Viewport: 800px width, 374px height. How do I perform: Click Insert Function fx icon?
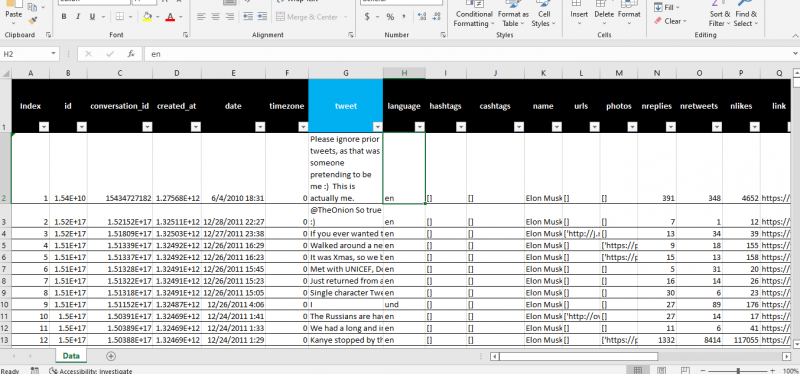point(131,54)
